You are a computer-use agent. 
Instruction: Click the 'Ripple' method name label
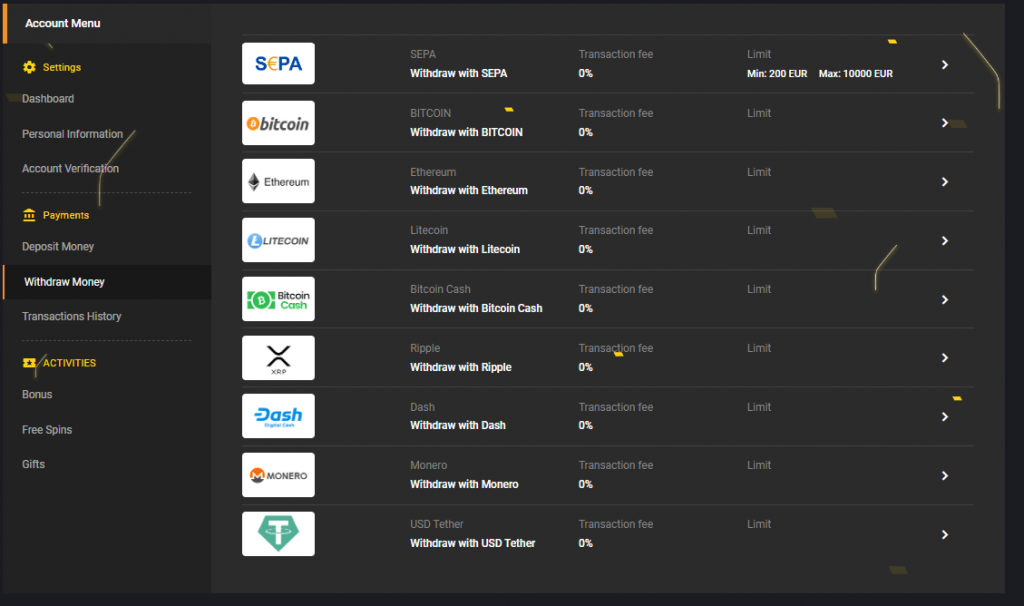pos(425,348)
